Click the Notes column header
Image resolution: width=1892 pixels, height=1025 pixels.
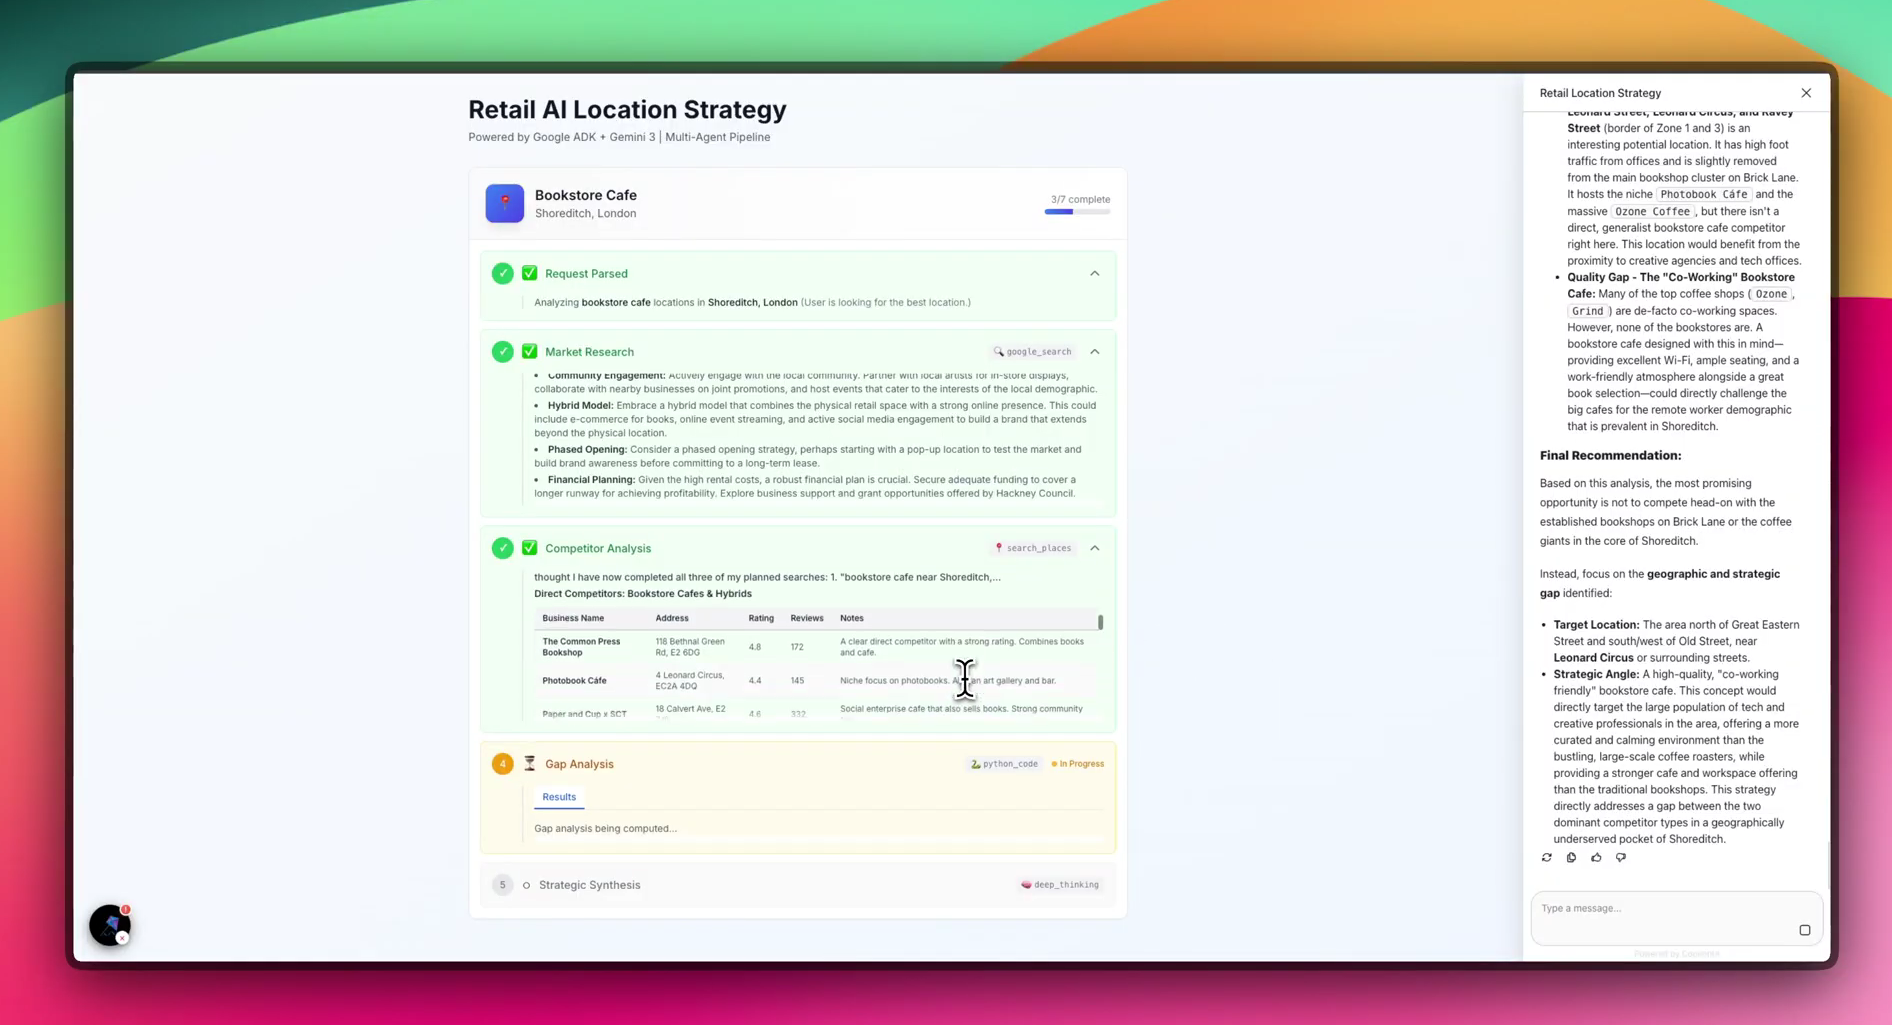click(x=852, y=618)
